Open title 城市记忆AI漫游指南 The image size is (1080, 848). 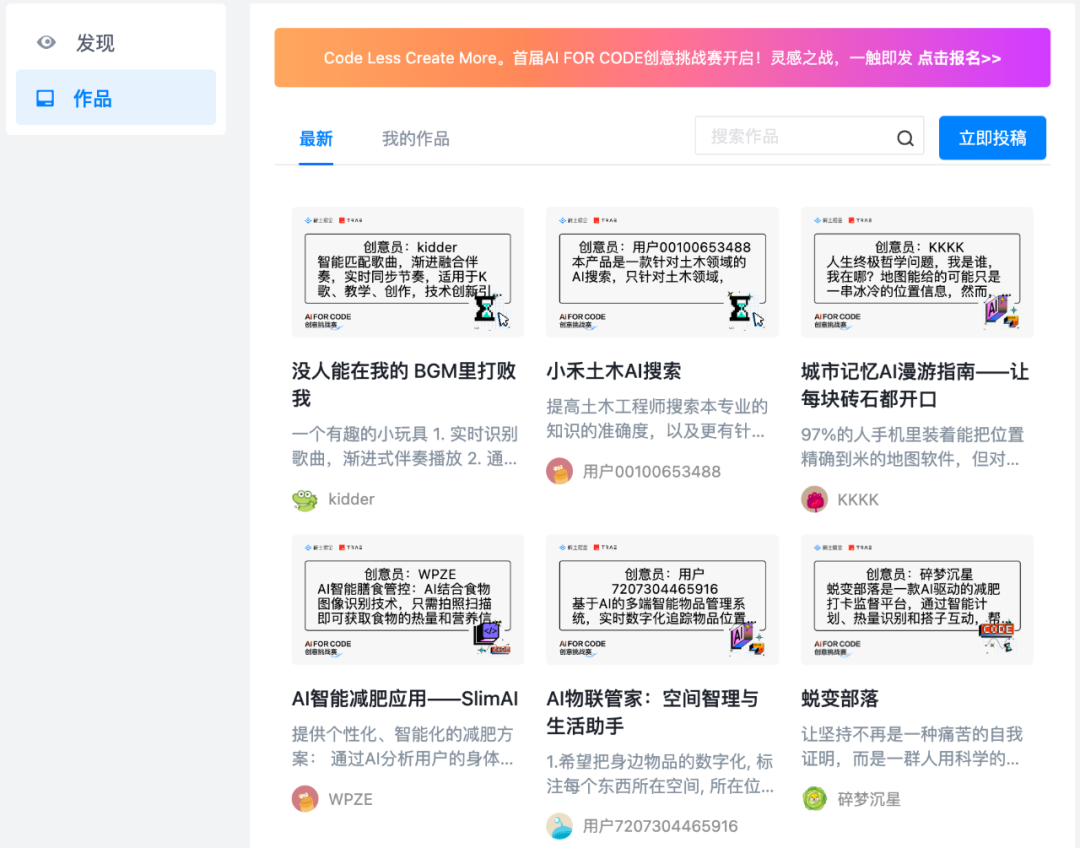(915, 385)
